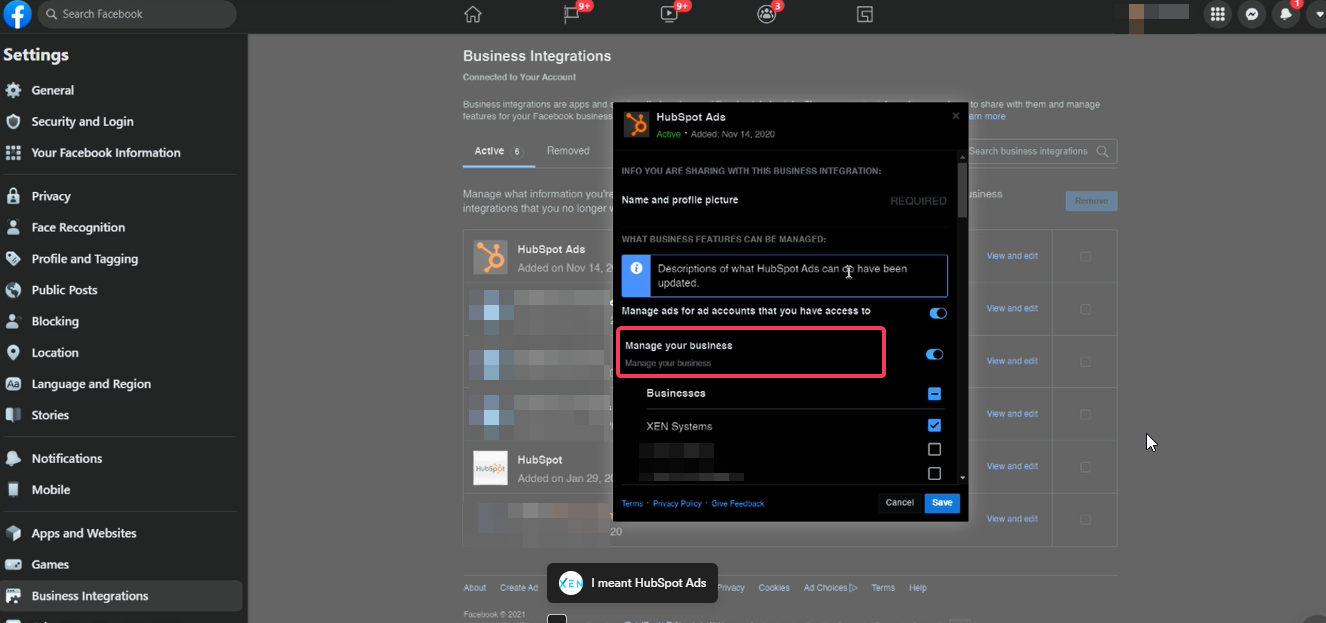Screen dimensions: 1326x623
Task: Click the XEN Systems business name
Action: point(679,426)
